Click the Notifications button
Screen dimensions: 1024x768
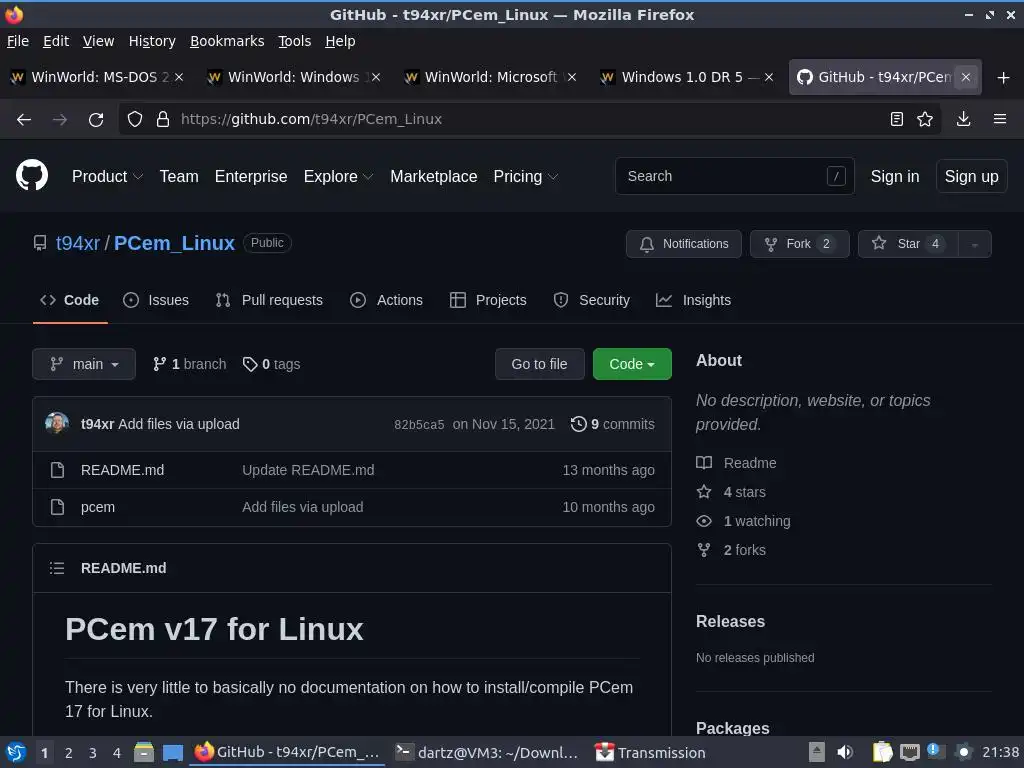coord(684,244)
